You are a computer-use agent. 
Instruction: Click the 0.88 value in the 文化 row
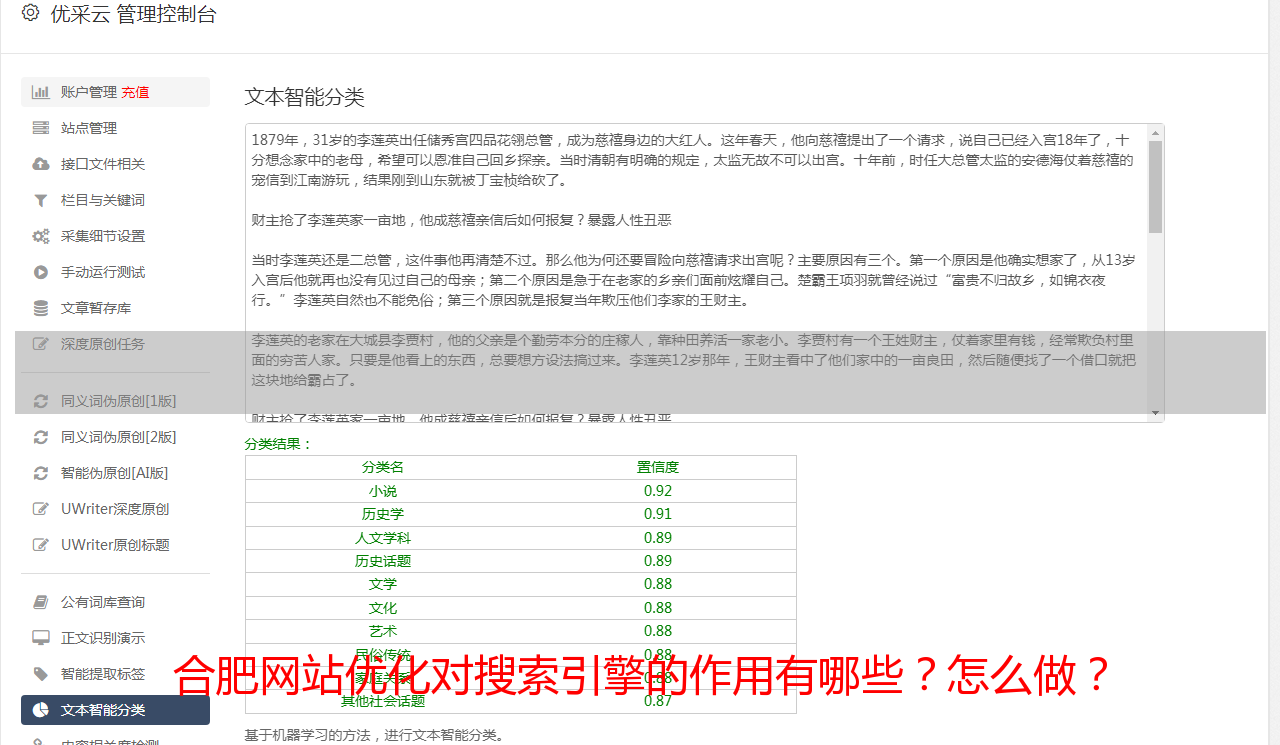(658, 608)
